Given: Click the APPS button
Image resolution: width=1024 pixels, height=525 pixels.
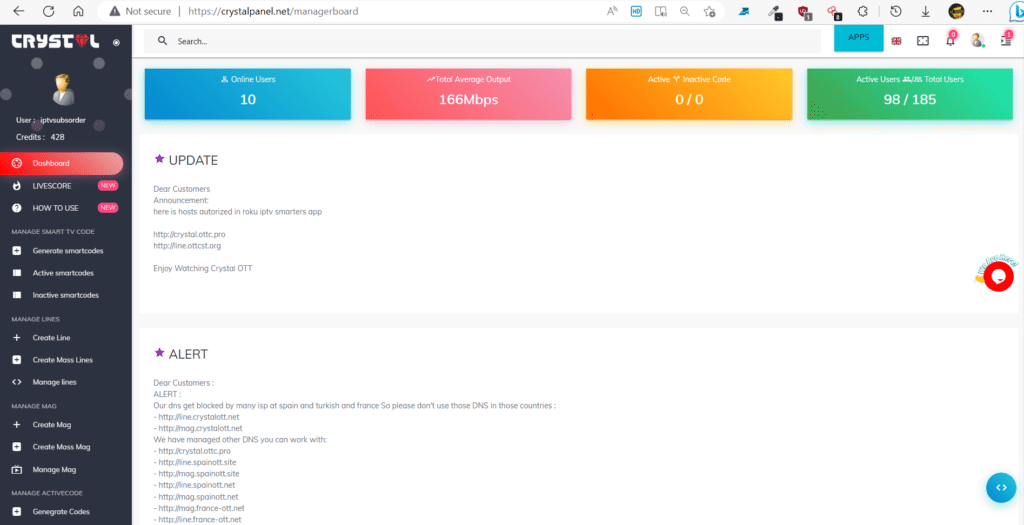Looking at the screenshot, I should pyautogui.click(x=858, y=38).
